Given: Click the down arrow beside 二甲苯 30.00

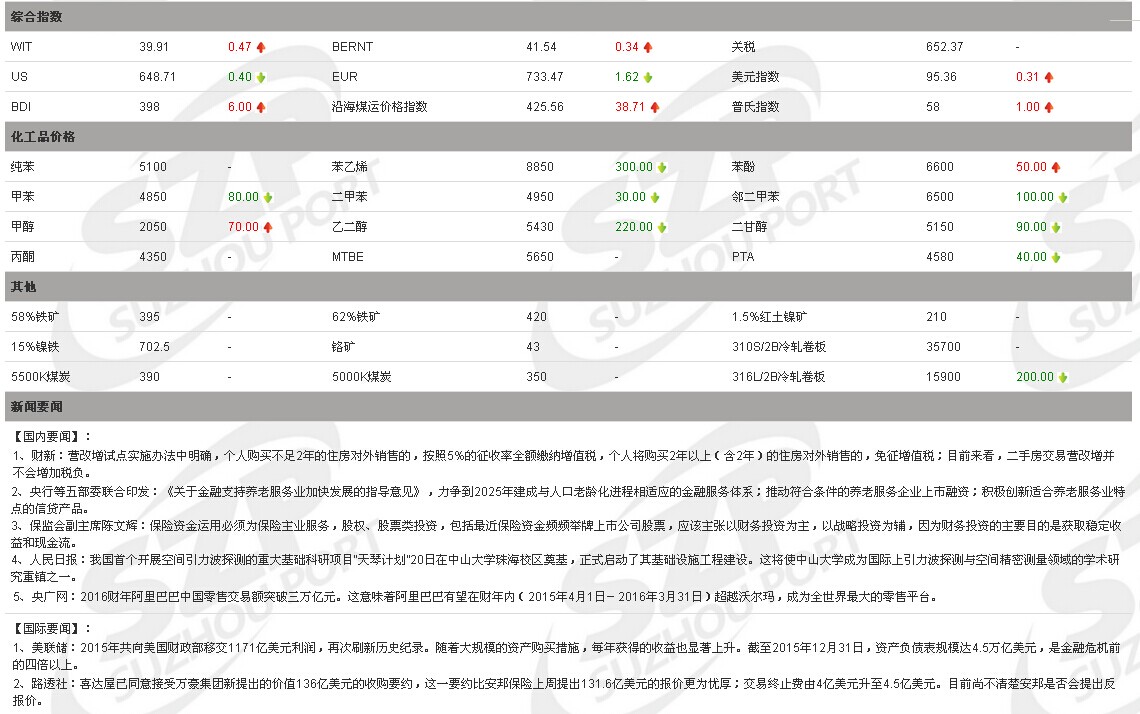Looking at the screenshot, I should pos(654,197).
